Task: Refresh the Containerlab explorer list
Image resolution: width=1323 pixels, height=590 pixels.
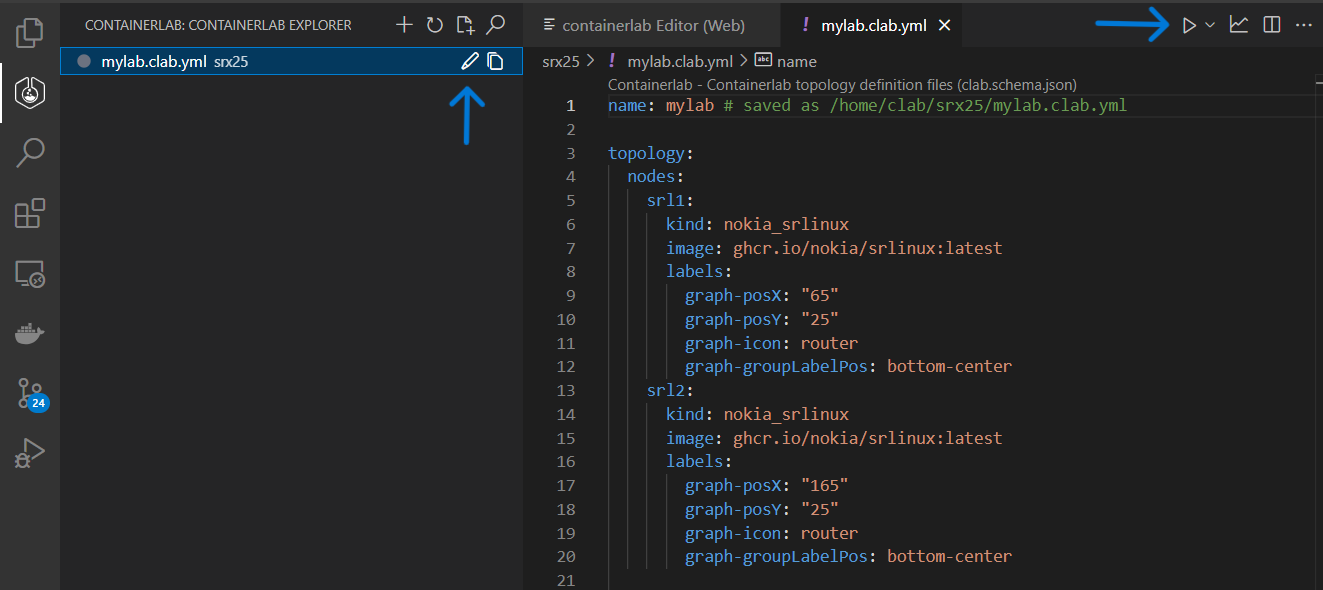Action: (434, 25)
